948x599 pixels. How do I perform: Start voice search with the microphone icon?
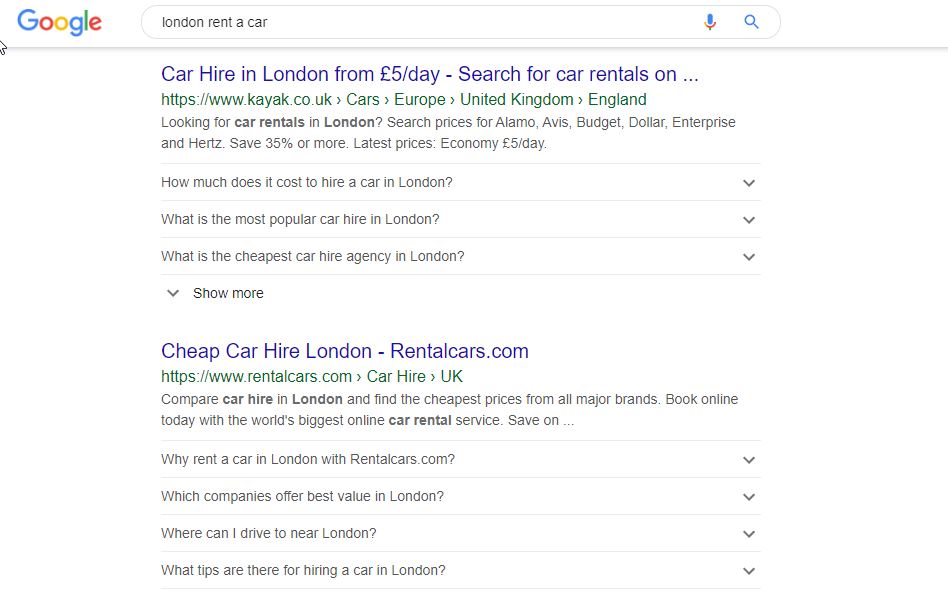[x=710, y=22]
